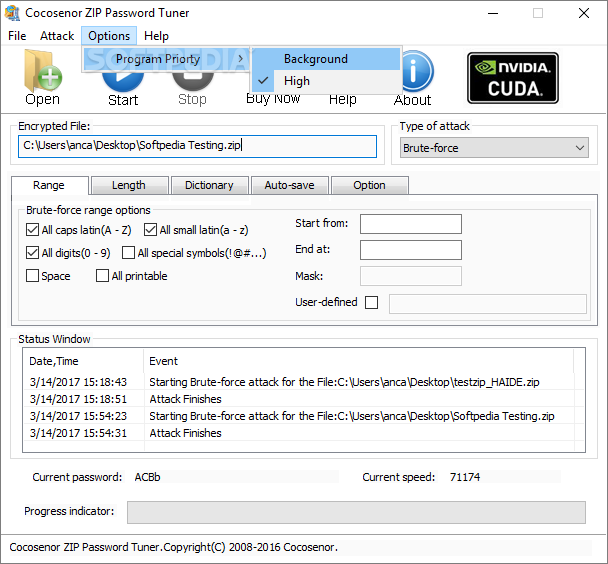Image resolution: width=608 pixels, height=564 pixels.
Task: Expand the Program Priority submenu arrow
Action: (240, 59)
